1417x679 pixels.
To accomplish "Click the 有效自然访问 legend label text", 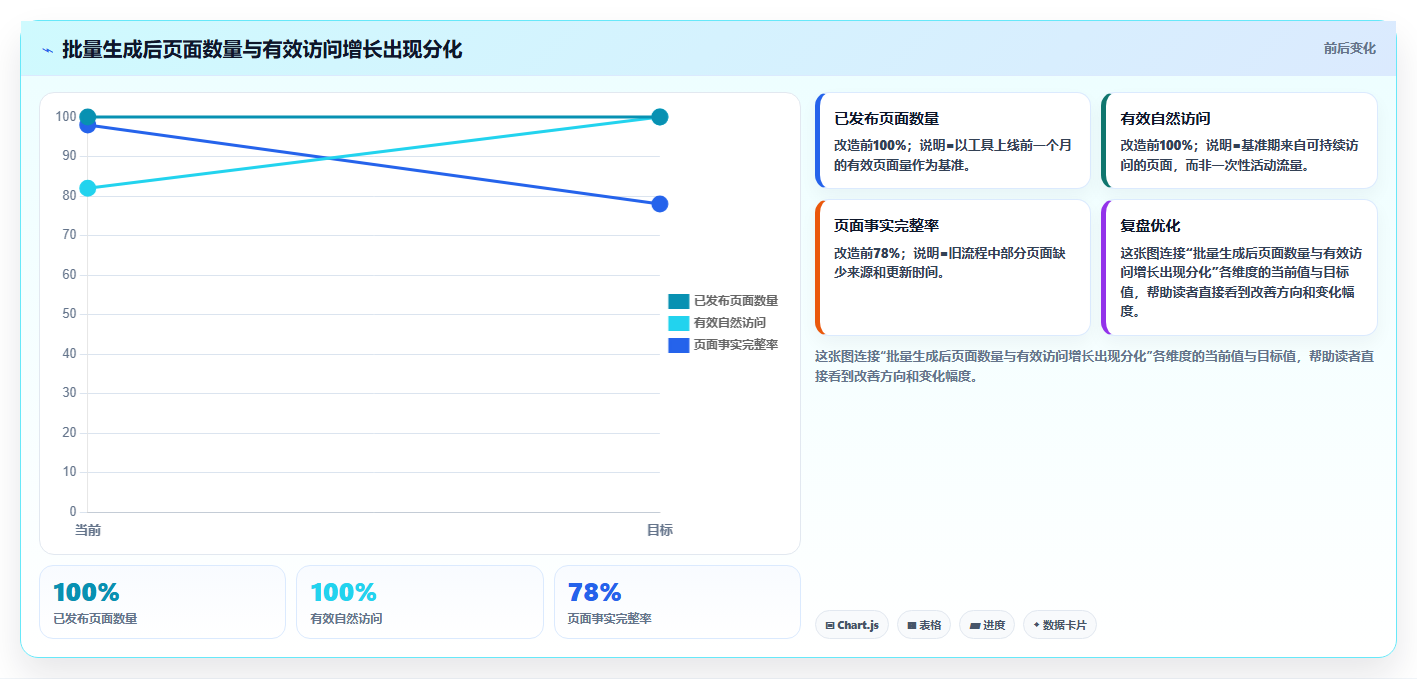I will pos(730,323).
